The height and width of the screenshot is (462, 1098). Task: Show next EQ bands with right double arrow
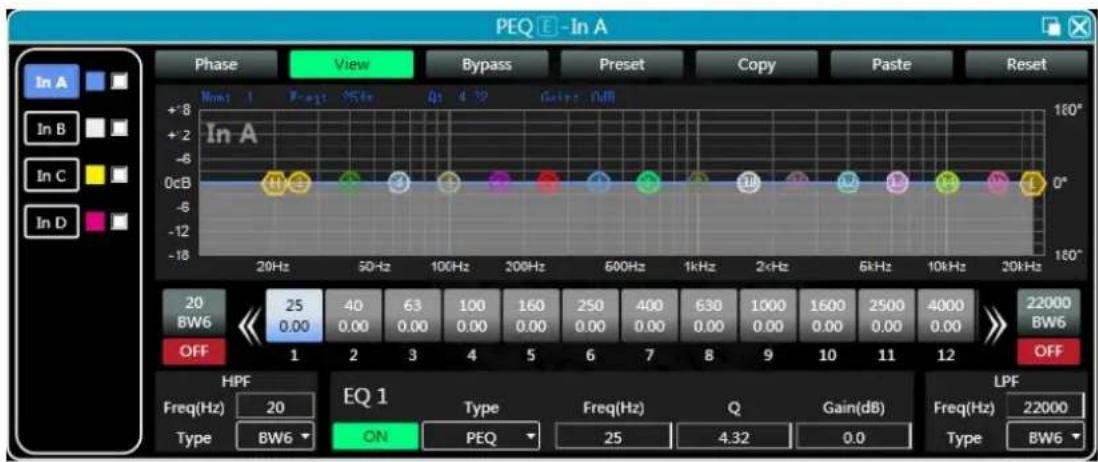pyautogui.click(x=995, y=326)
